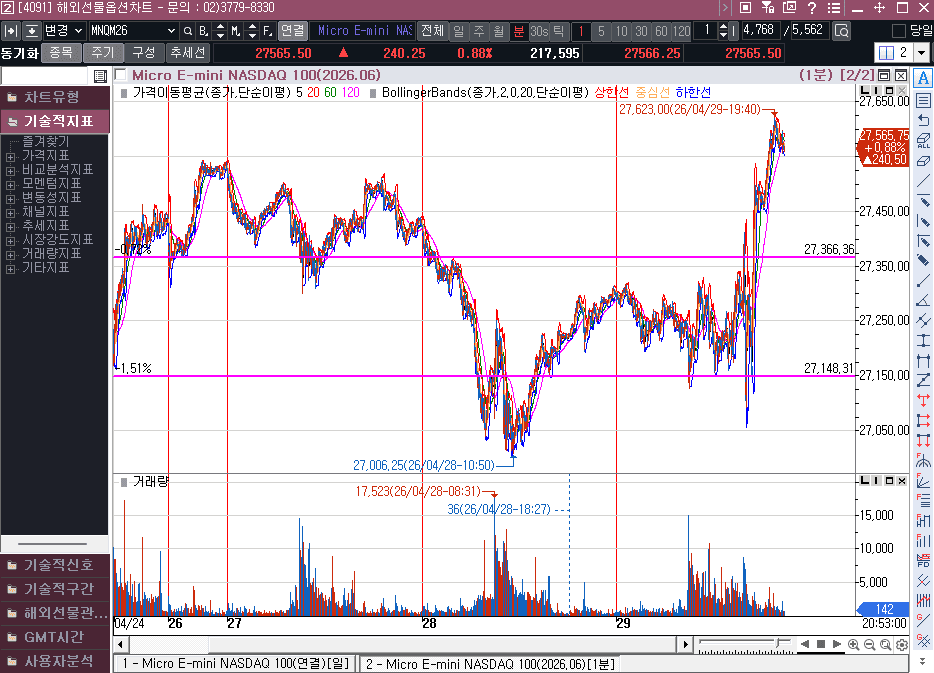Click the list icon beside search field
Screen dimensions: 934x673
pos(100,76)
